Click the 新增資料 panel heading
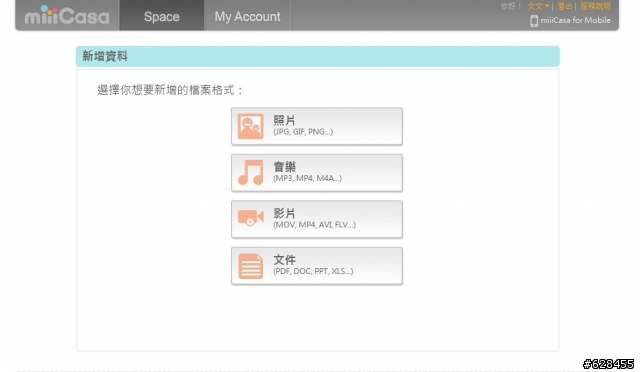The image size is (640, 372). (x=105, y=56)
